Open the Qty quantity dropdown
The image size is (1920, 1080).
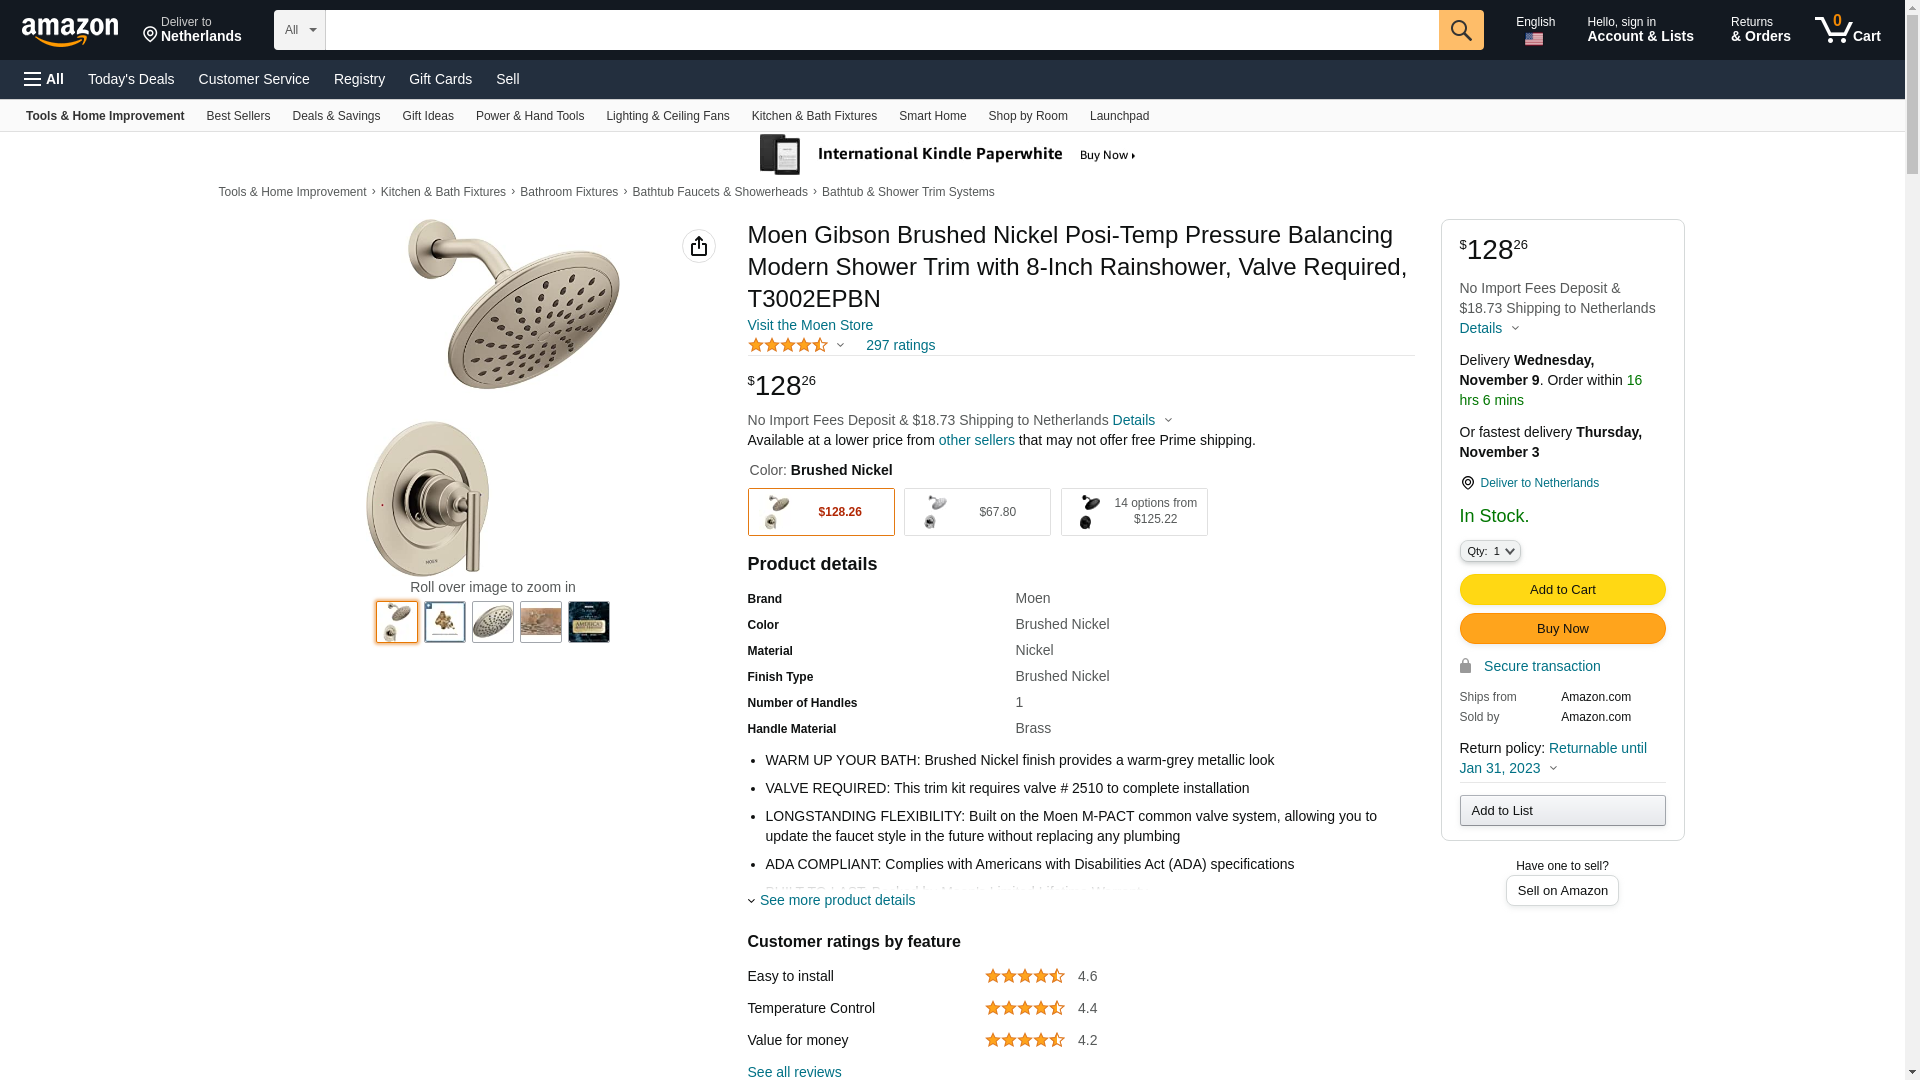[1490, 551]
